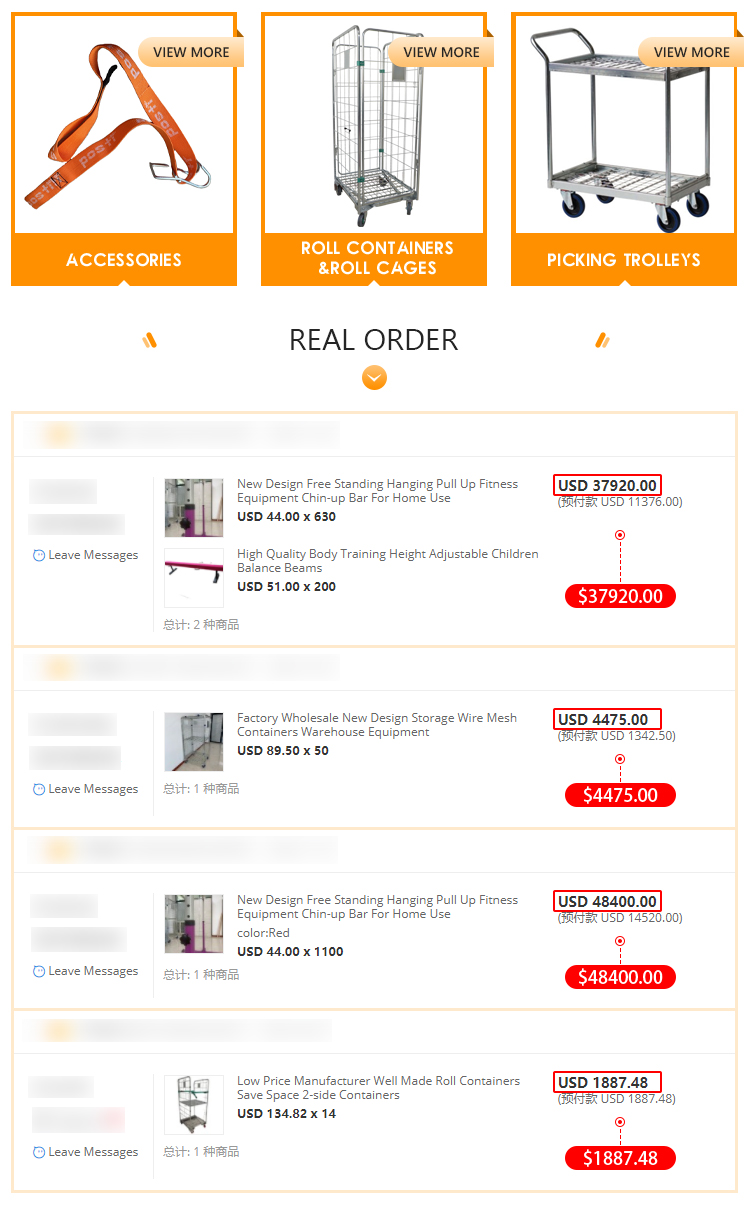Click the Leave Messages icon in the first order
750x1220 pixels.
point(39,555)
